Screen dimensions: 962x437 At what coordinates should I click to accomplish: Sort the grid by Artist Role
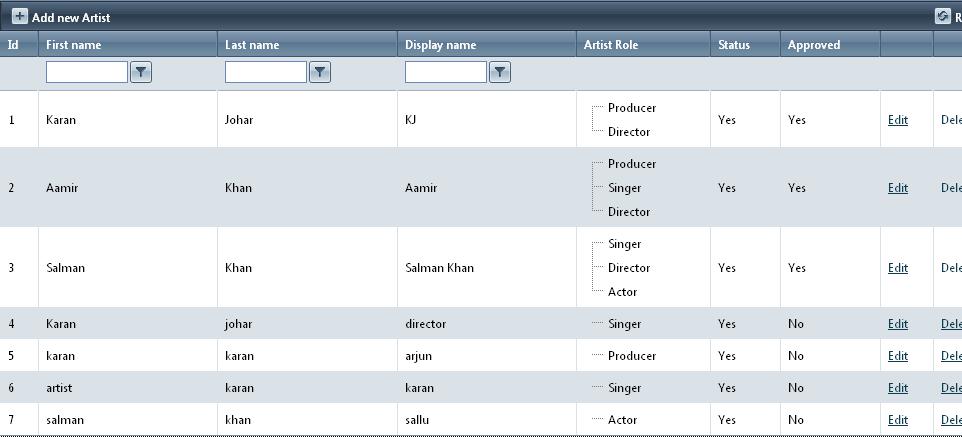(611, 45)
